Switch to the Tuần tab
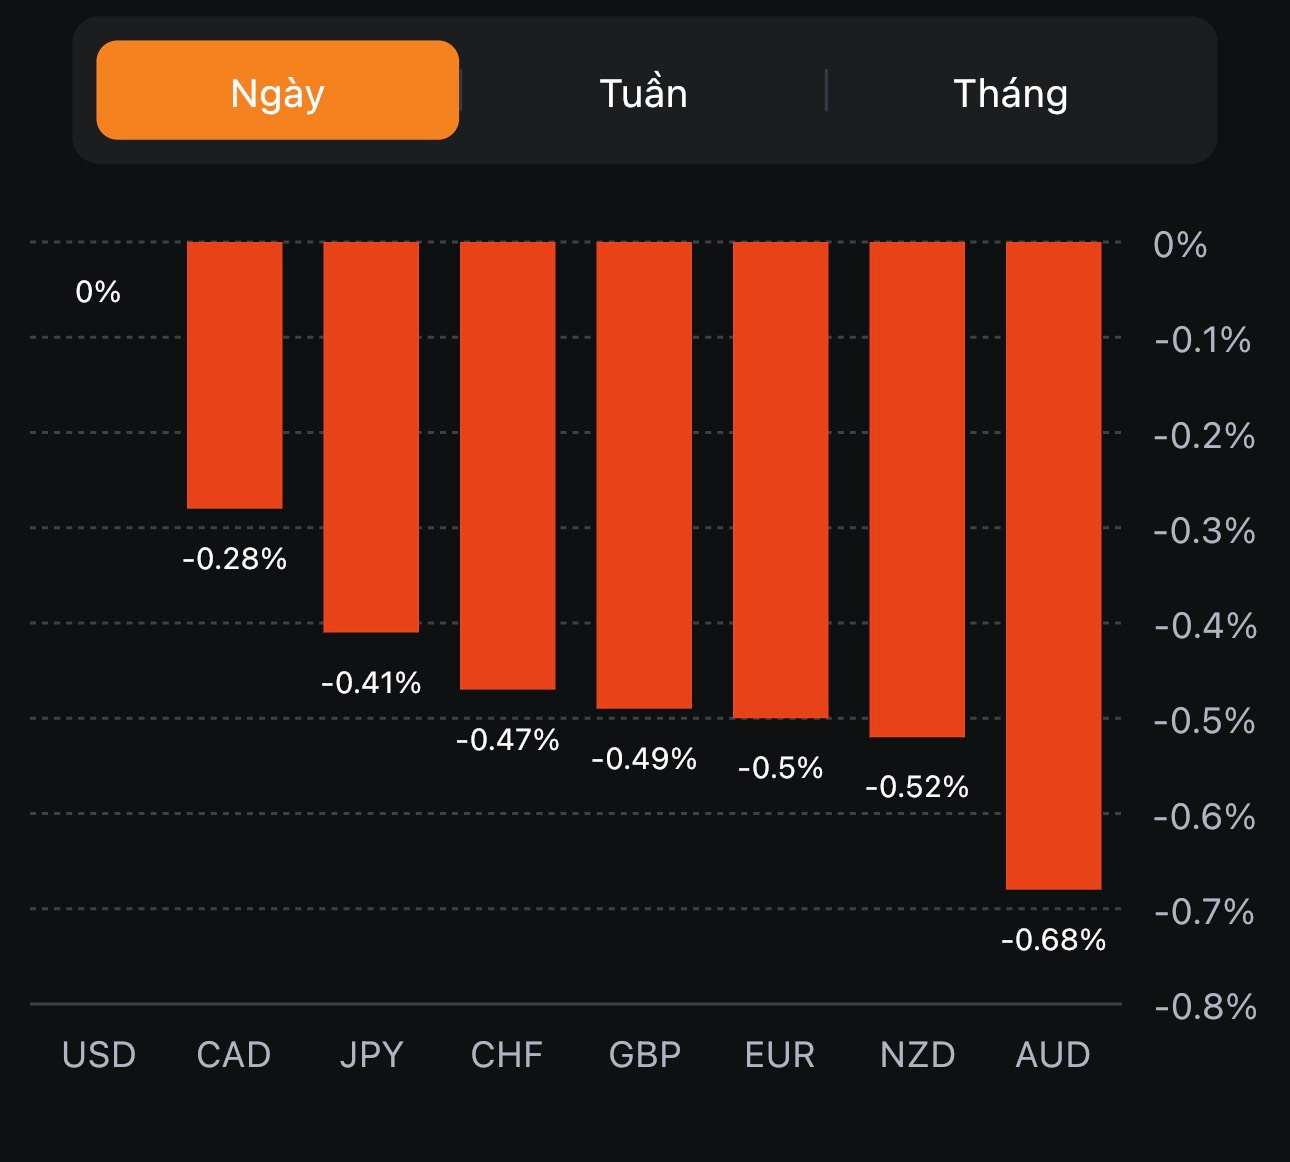 click(643, 93)
